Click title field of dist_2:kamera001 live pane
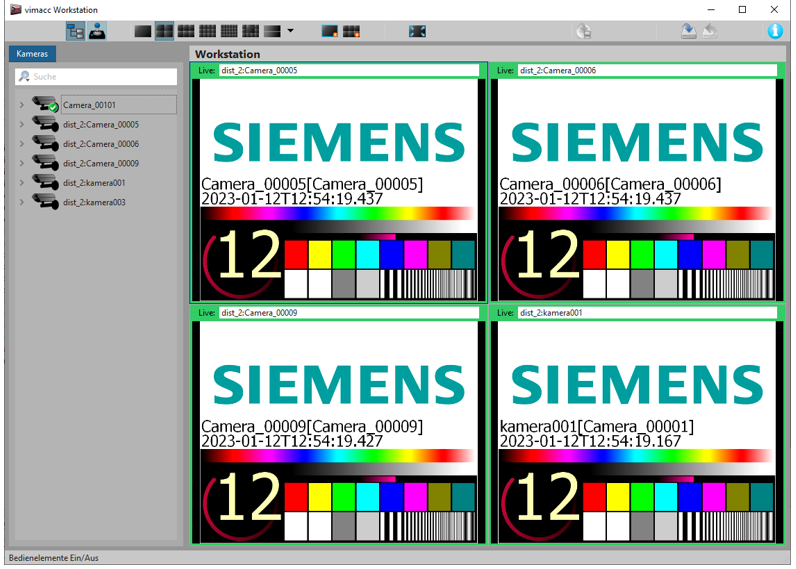The width and height of the screenshot is (796, 569). point(647,313)
